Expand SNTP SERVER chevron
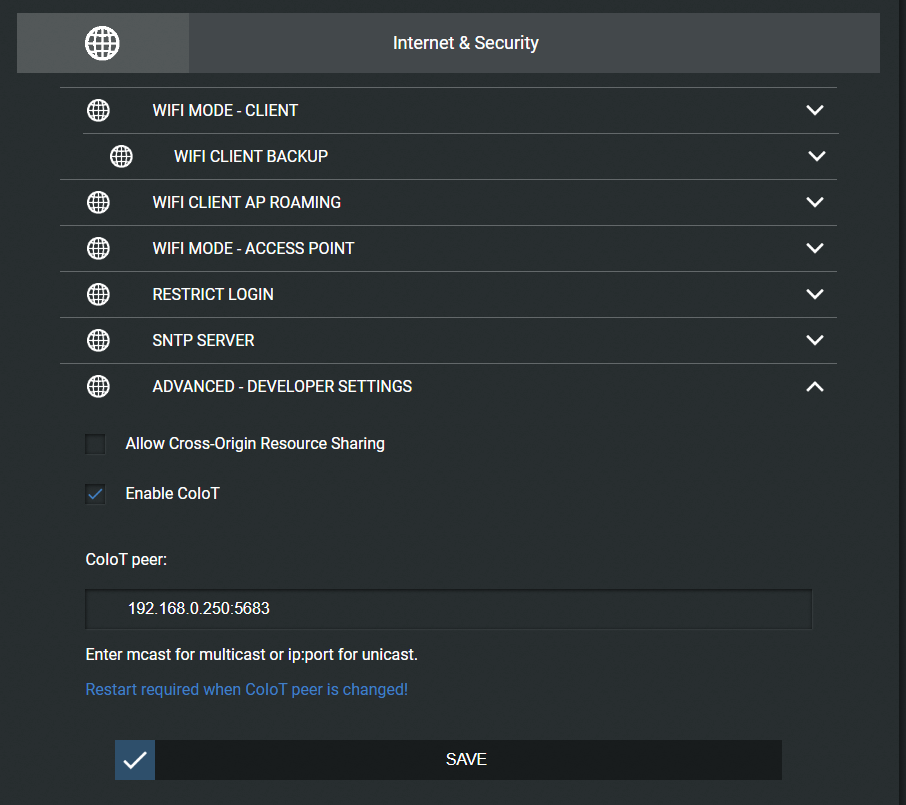This screenshot has height=805, width=906. point(815,340)
